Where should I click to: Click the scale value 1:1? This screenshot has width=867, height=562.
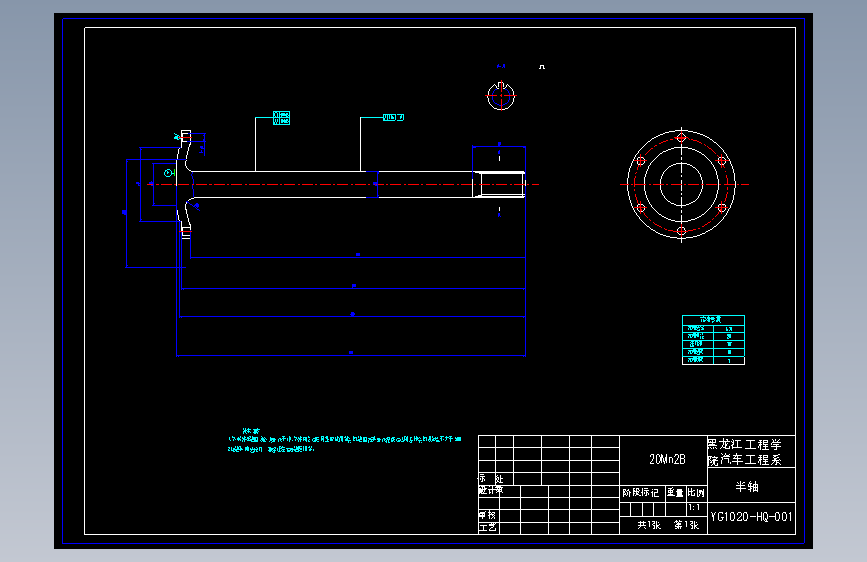(694, 507)
